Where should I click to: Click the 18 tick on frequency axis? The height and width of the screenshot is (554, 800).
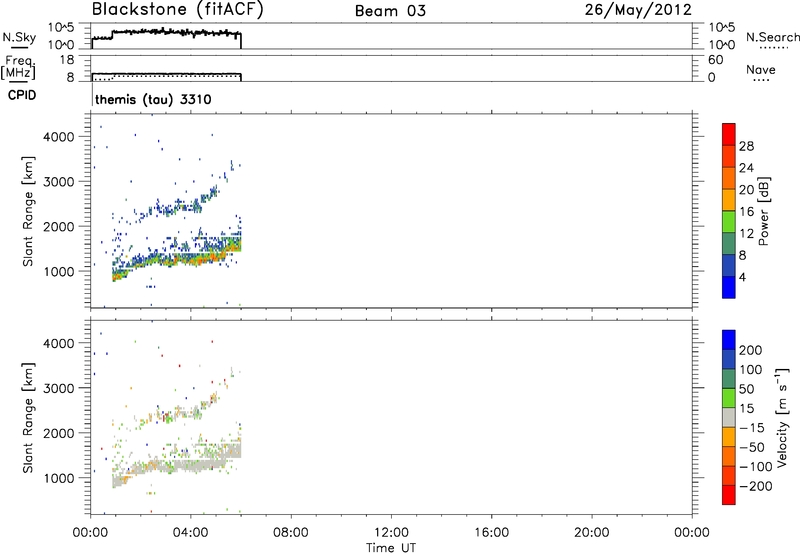pos(66,60)
